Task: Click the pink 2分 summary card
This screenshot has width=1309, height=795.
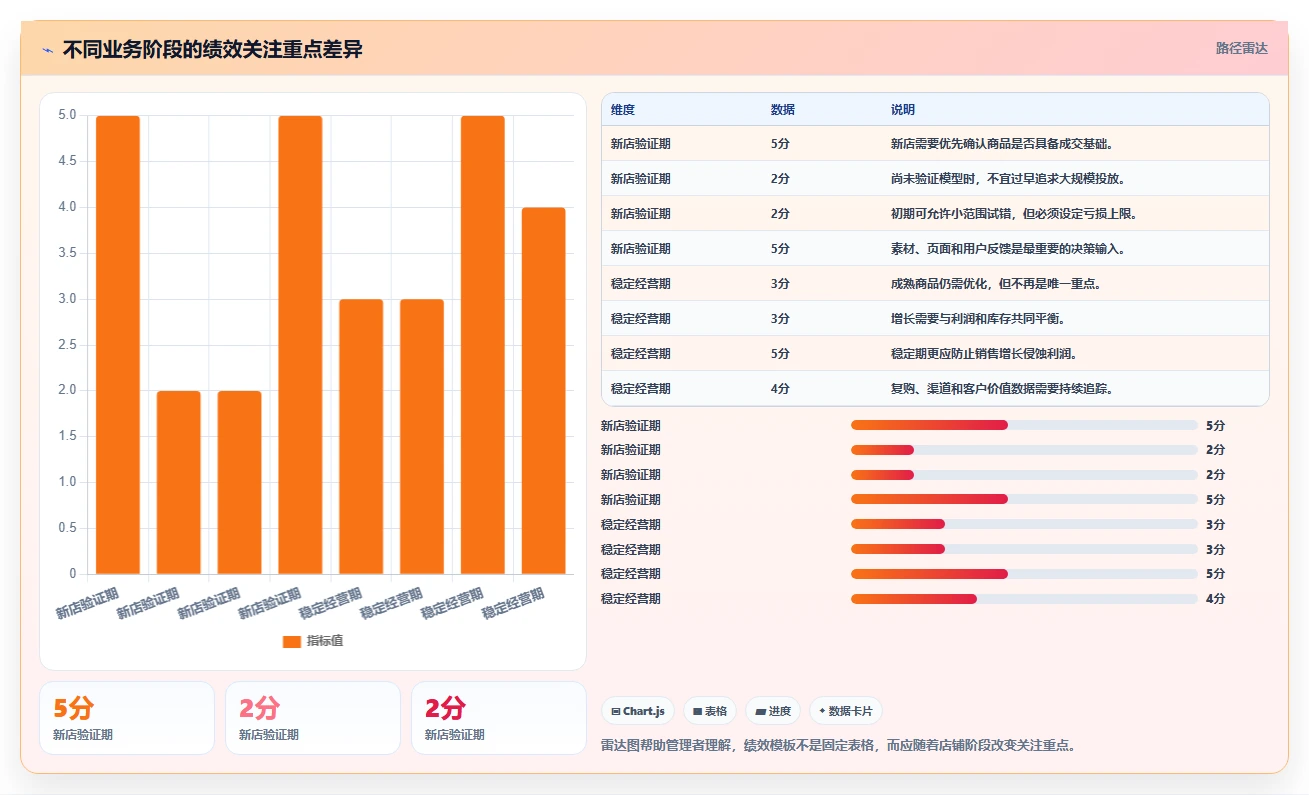Action: pyautogui.click(x=313, y=718)
